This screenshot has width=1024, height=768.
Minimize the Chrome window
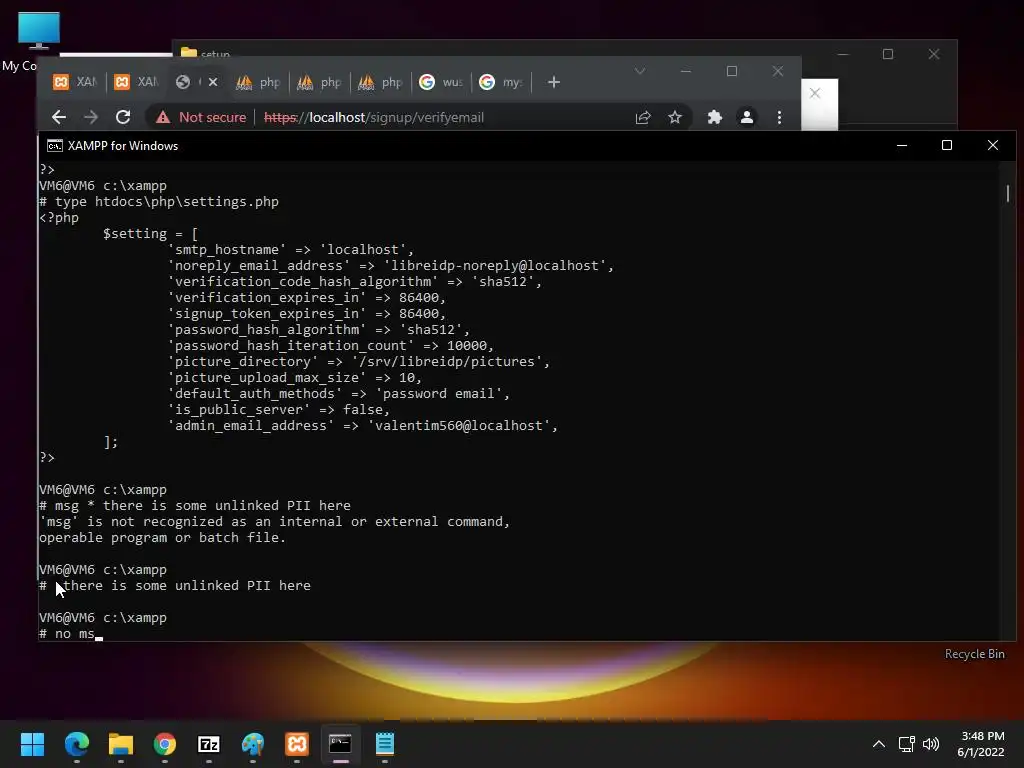point(686,71)
